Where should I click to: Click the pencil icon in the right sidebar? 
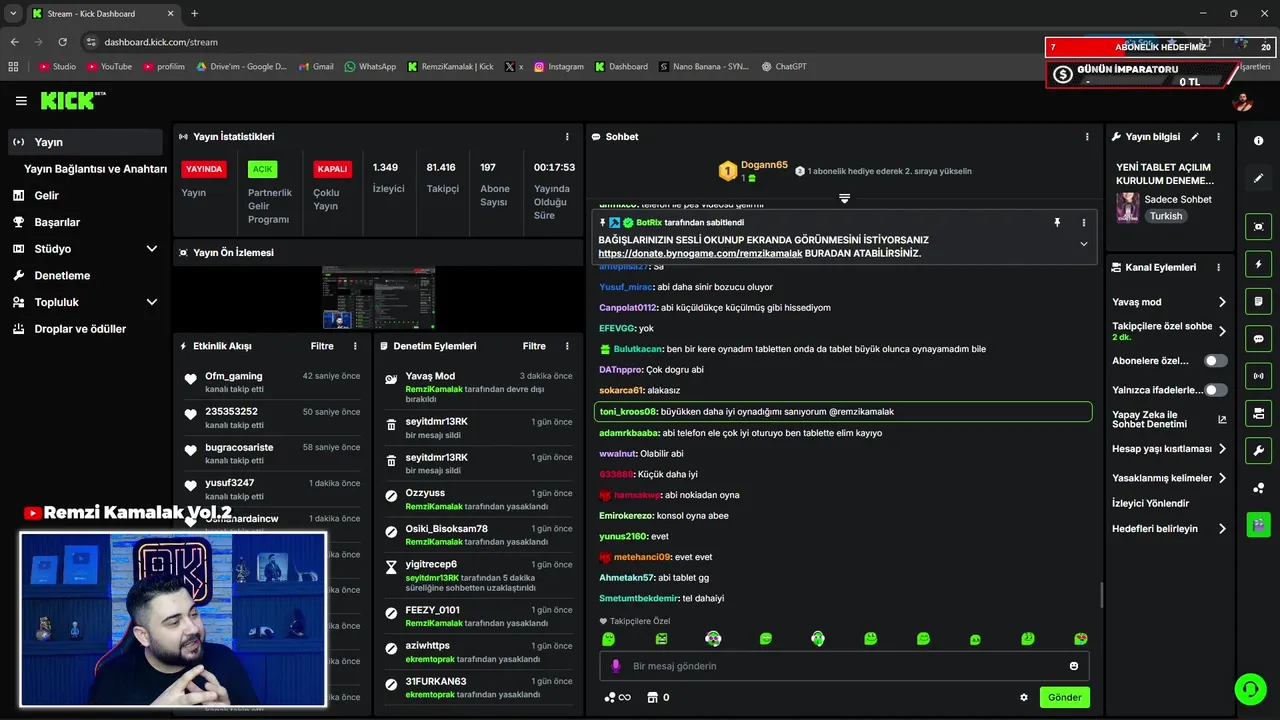(1258, 178)
